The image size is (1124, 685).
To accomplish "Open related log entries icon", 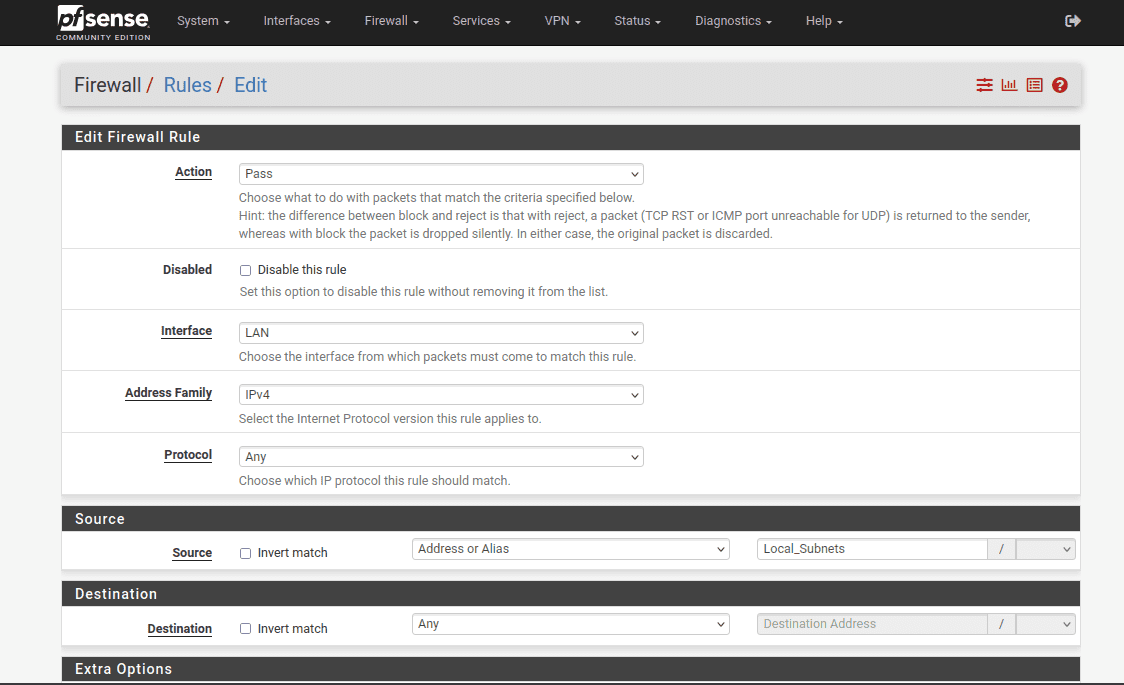I will coord(1034,85).
